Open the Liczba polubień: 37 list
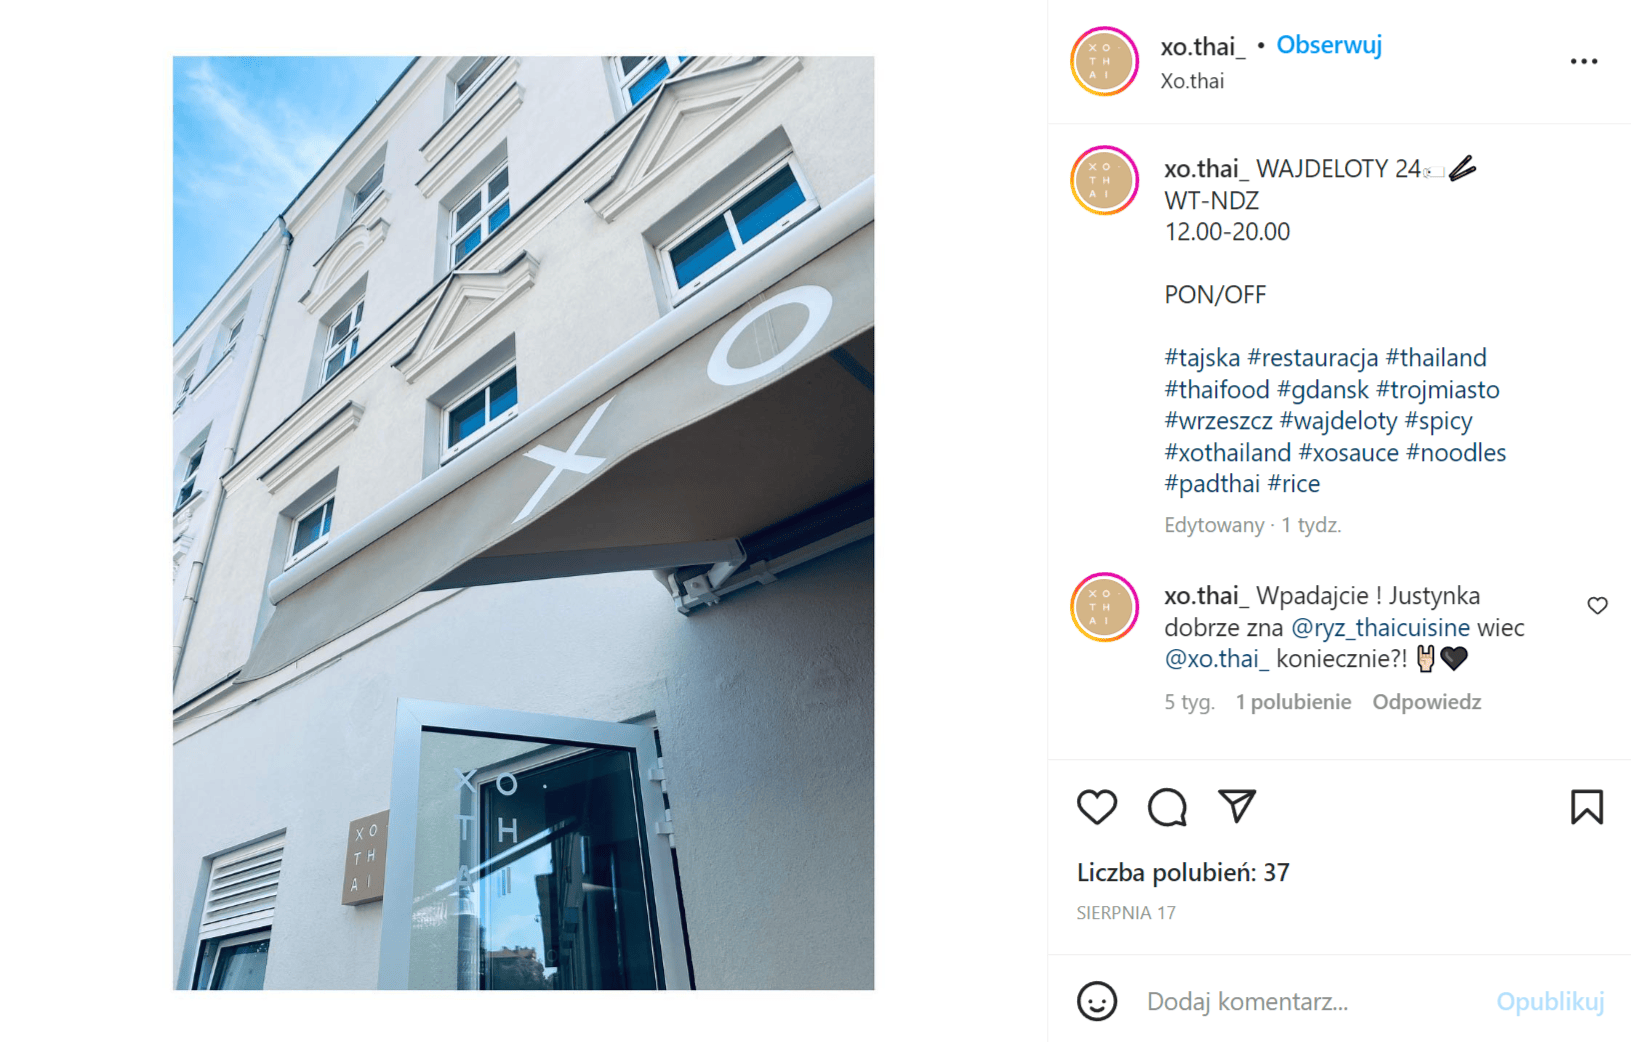 [1183, 873]
